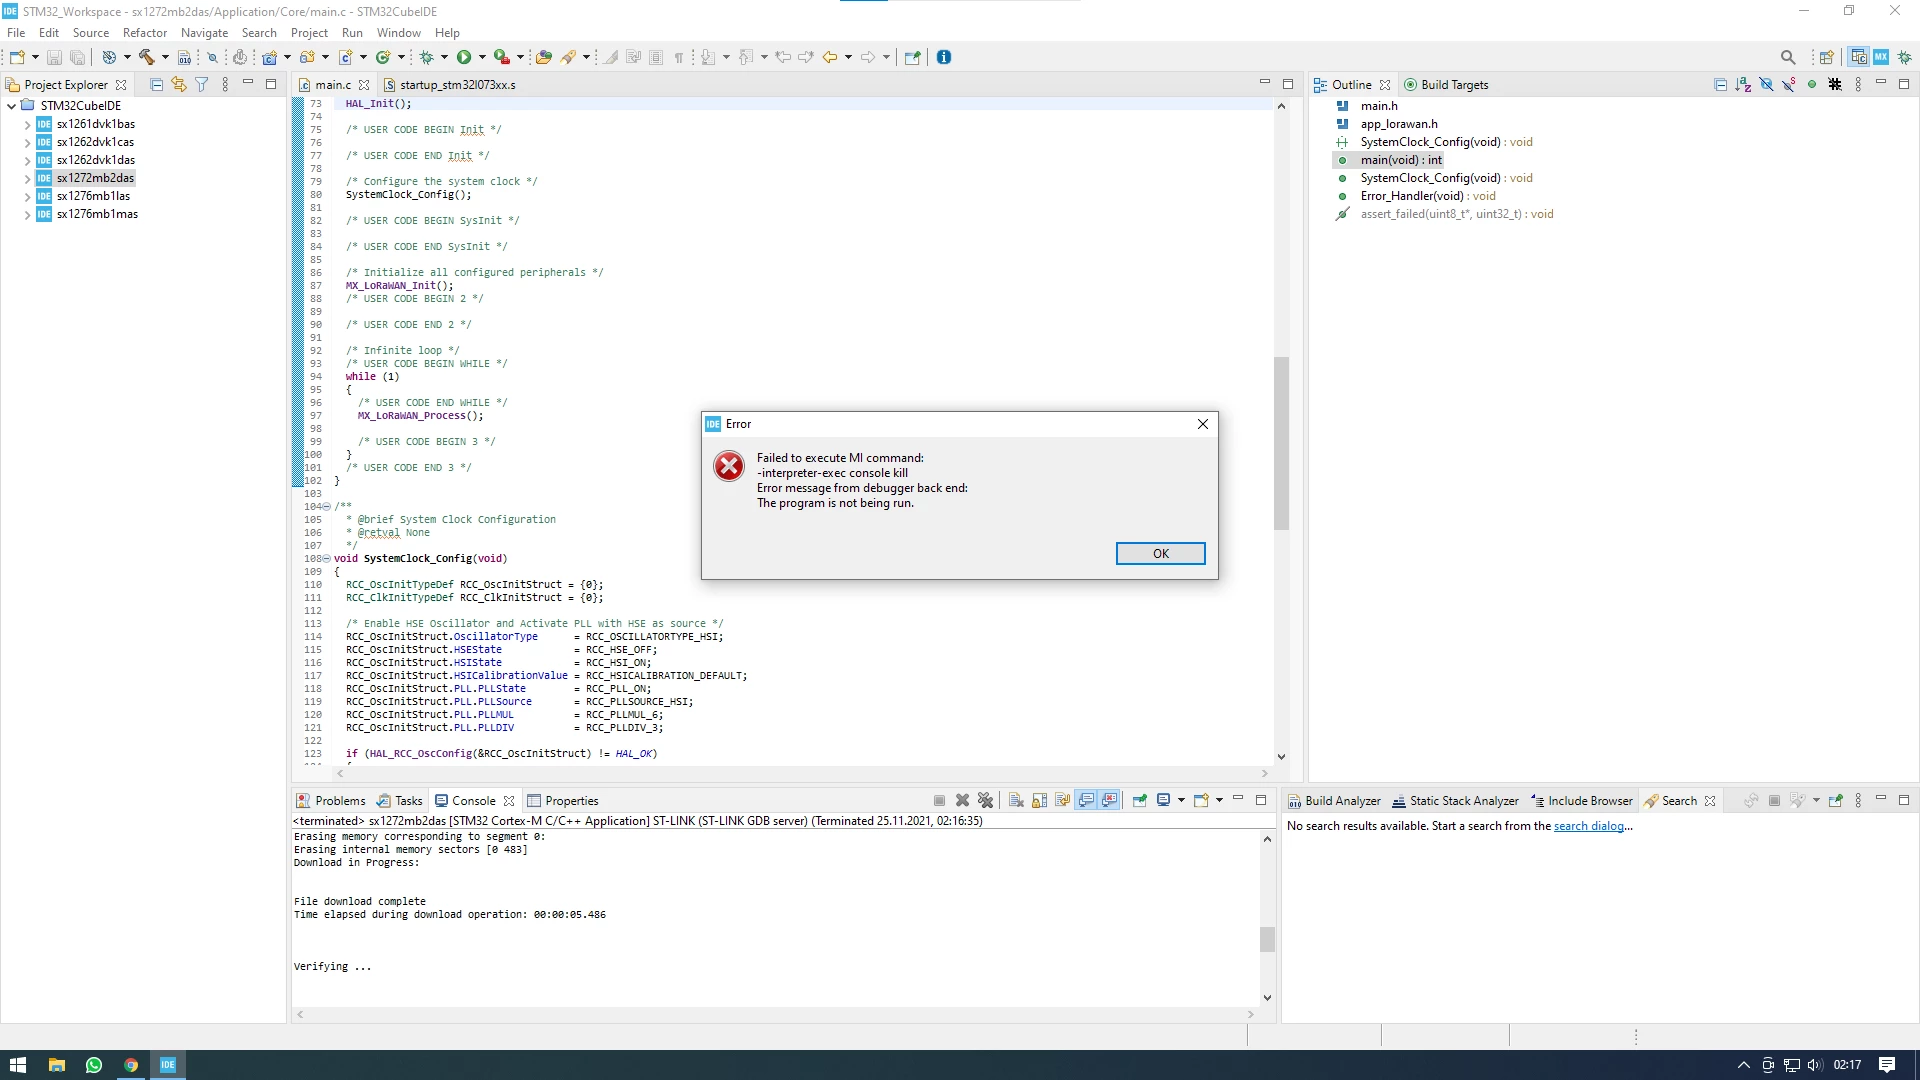Screen dimensions: 1920x1080
Task: Sort Outline alphabetically with a-z icon
Action: [1743, 85]
